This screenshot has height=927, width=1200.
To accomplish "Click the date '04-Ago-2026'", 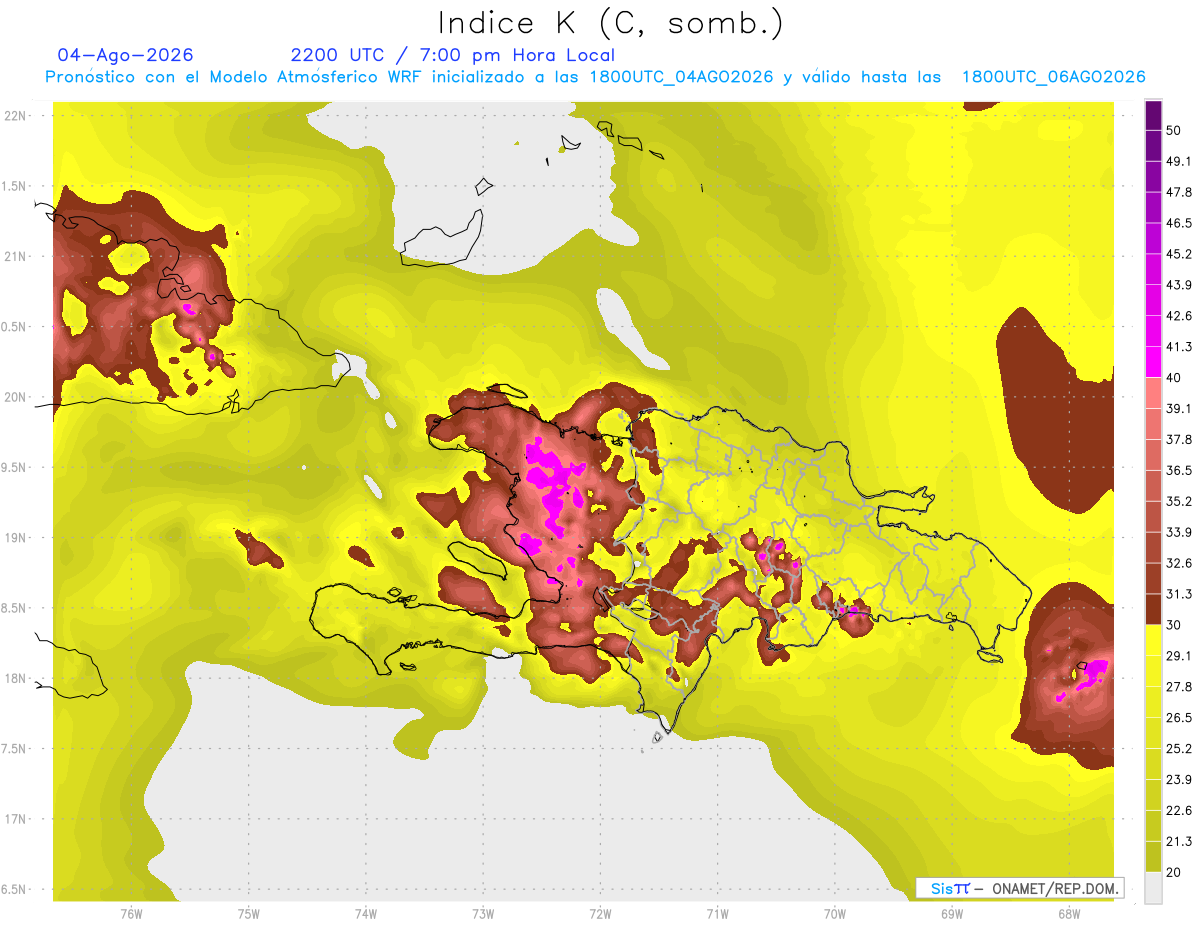I will click(125, 55).
